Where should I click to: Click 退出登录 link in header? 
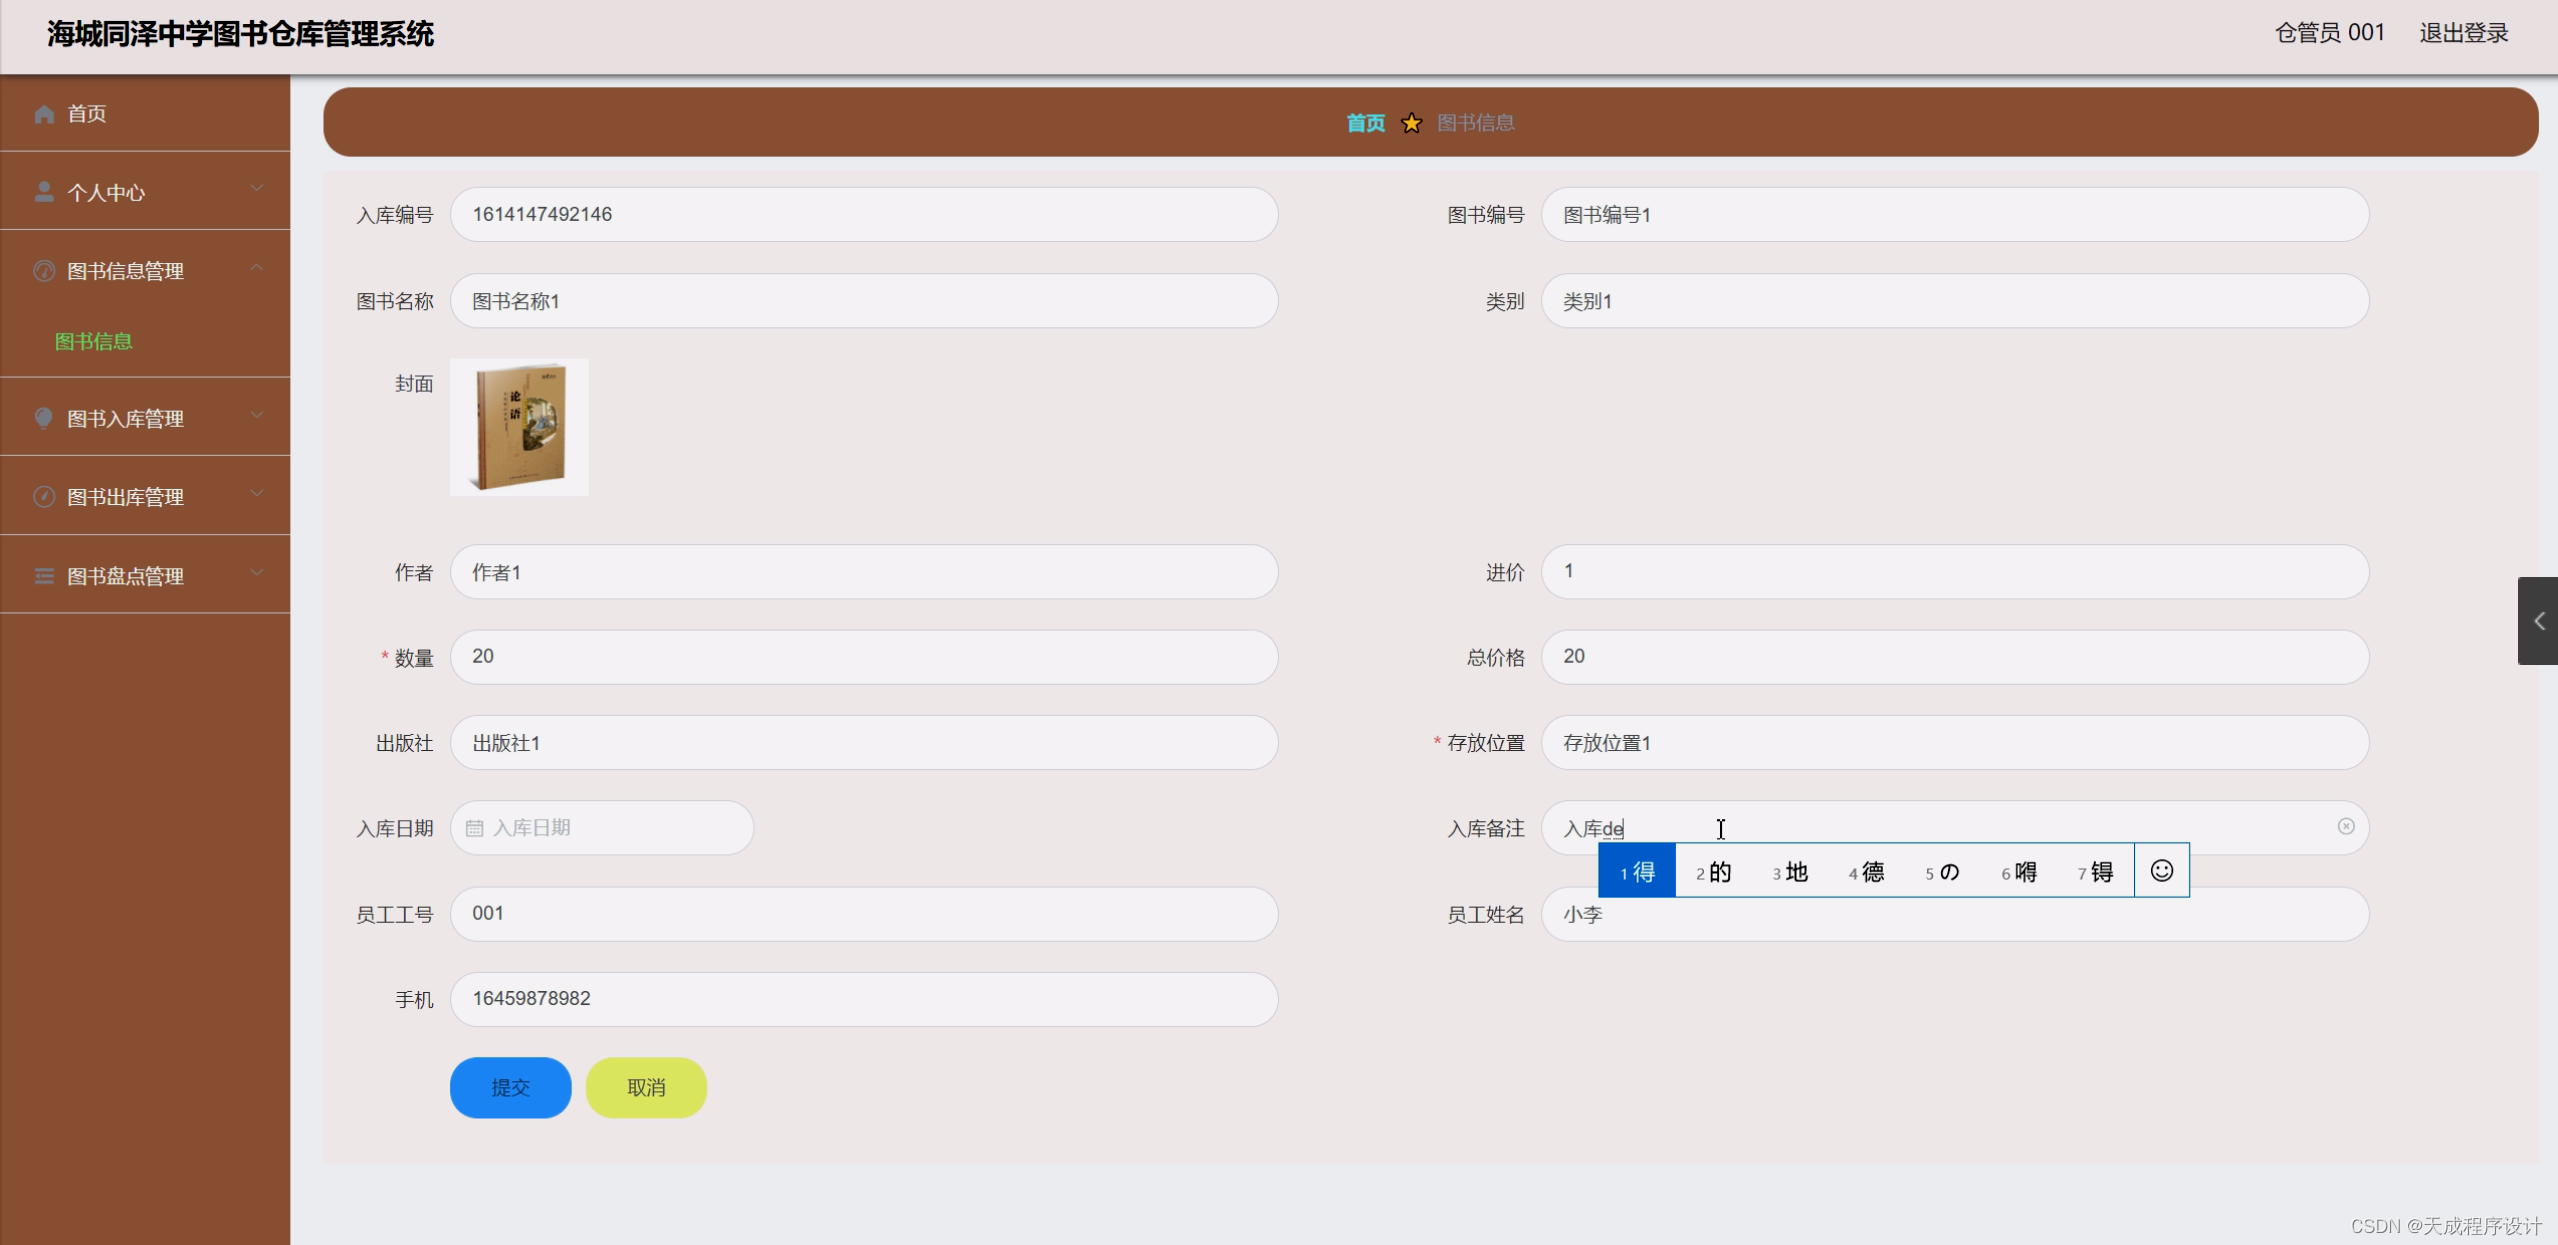click(2463, 33)
